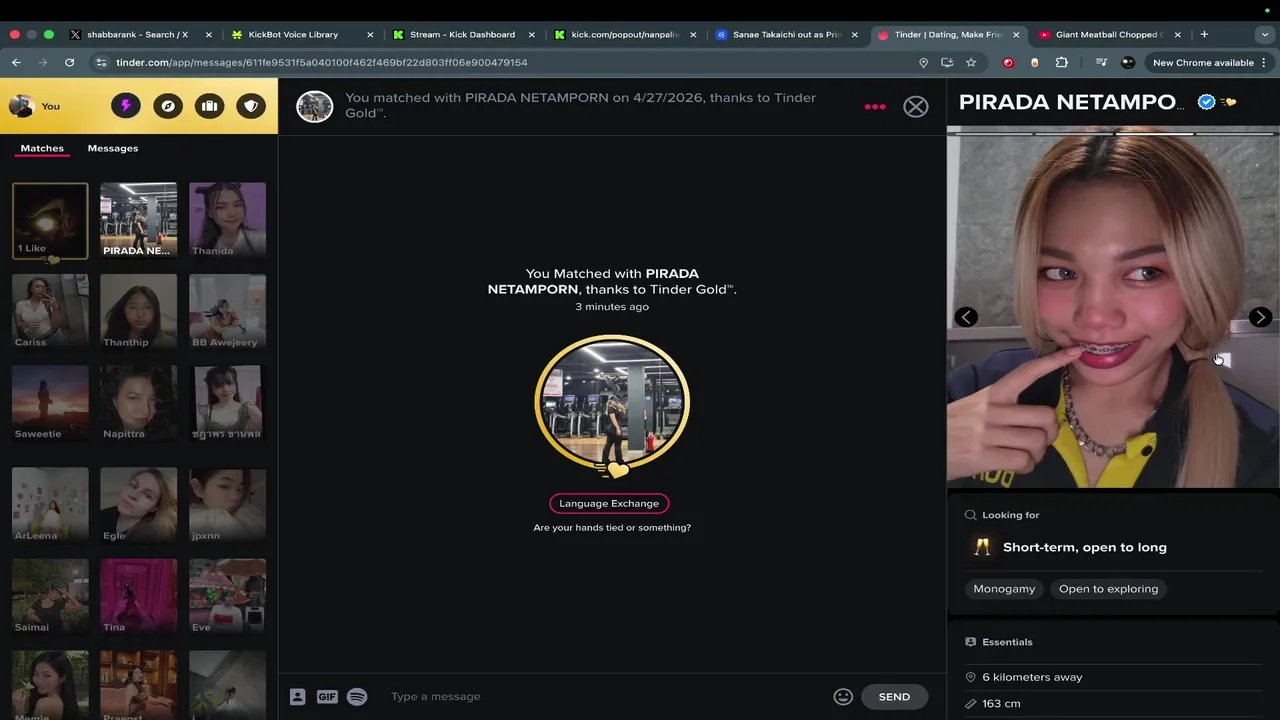
Task: Open PIRADA NE... match thumbnail
Action: 138,221
